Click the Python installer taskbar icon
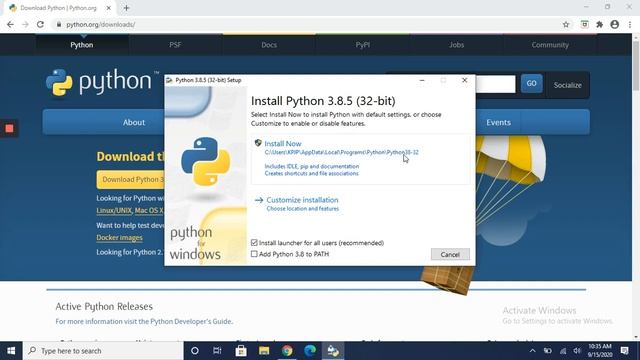This screenshot has width=640, height=360. (x=333, y=351)
